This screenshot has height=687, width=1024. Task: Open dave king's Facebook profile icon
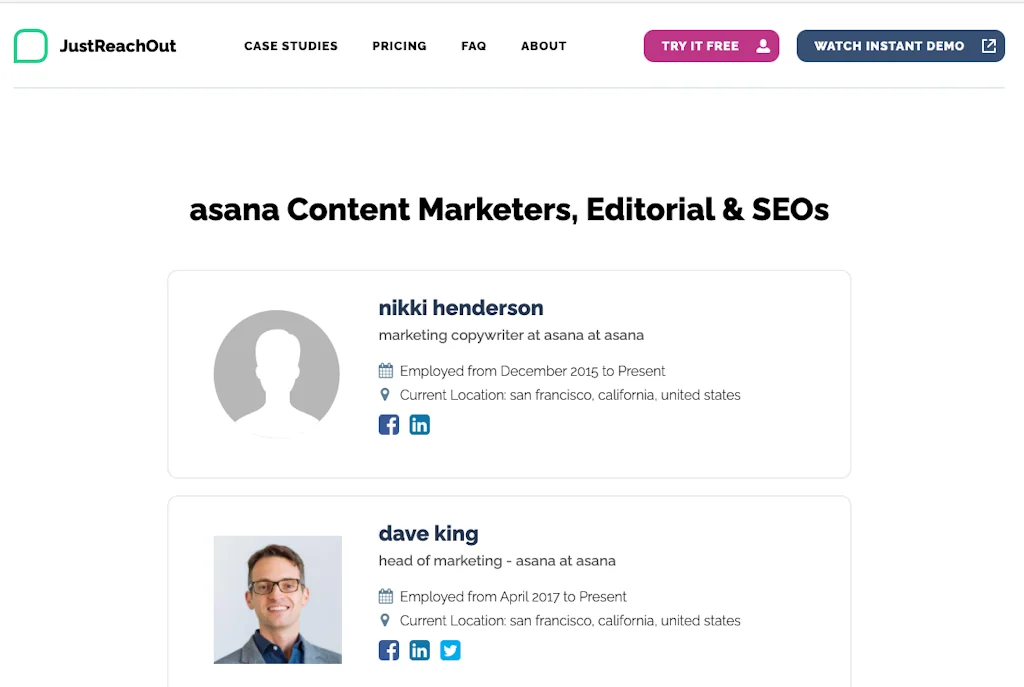[x=389, y=651]
